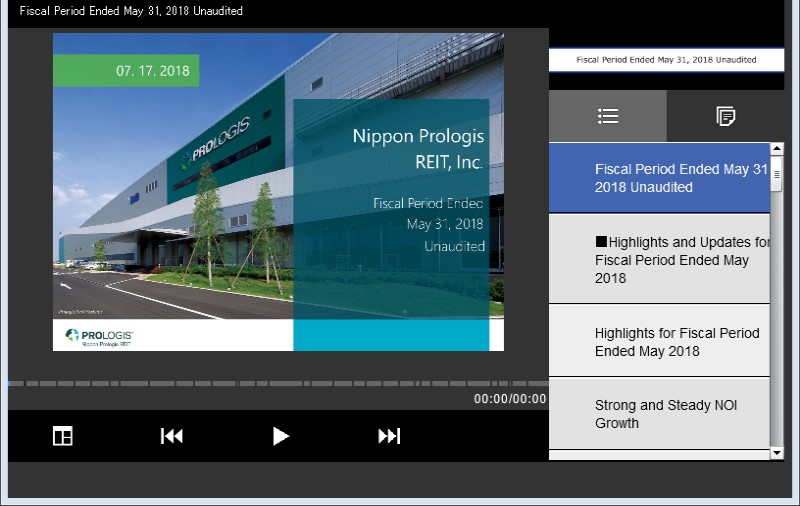800x506 pixels.
Task: Toggle the slide layout view icon
Action: tap(63, 436)
